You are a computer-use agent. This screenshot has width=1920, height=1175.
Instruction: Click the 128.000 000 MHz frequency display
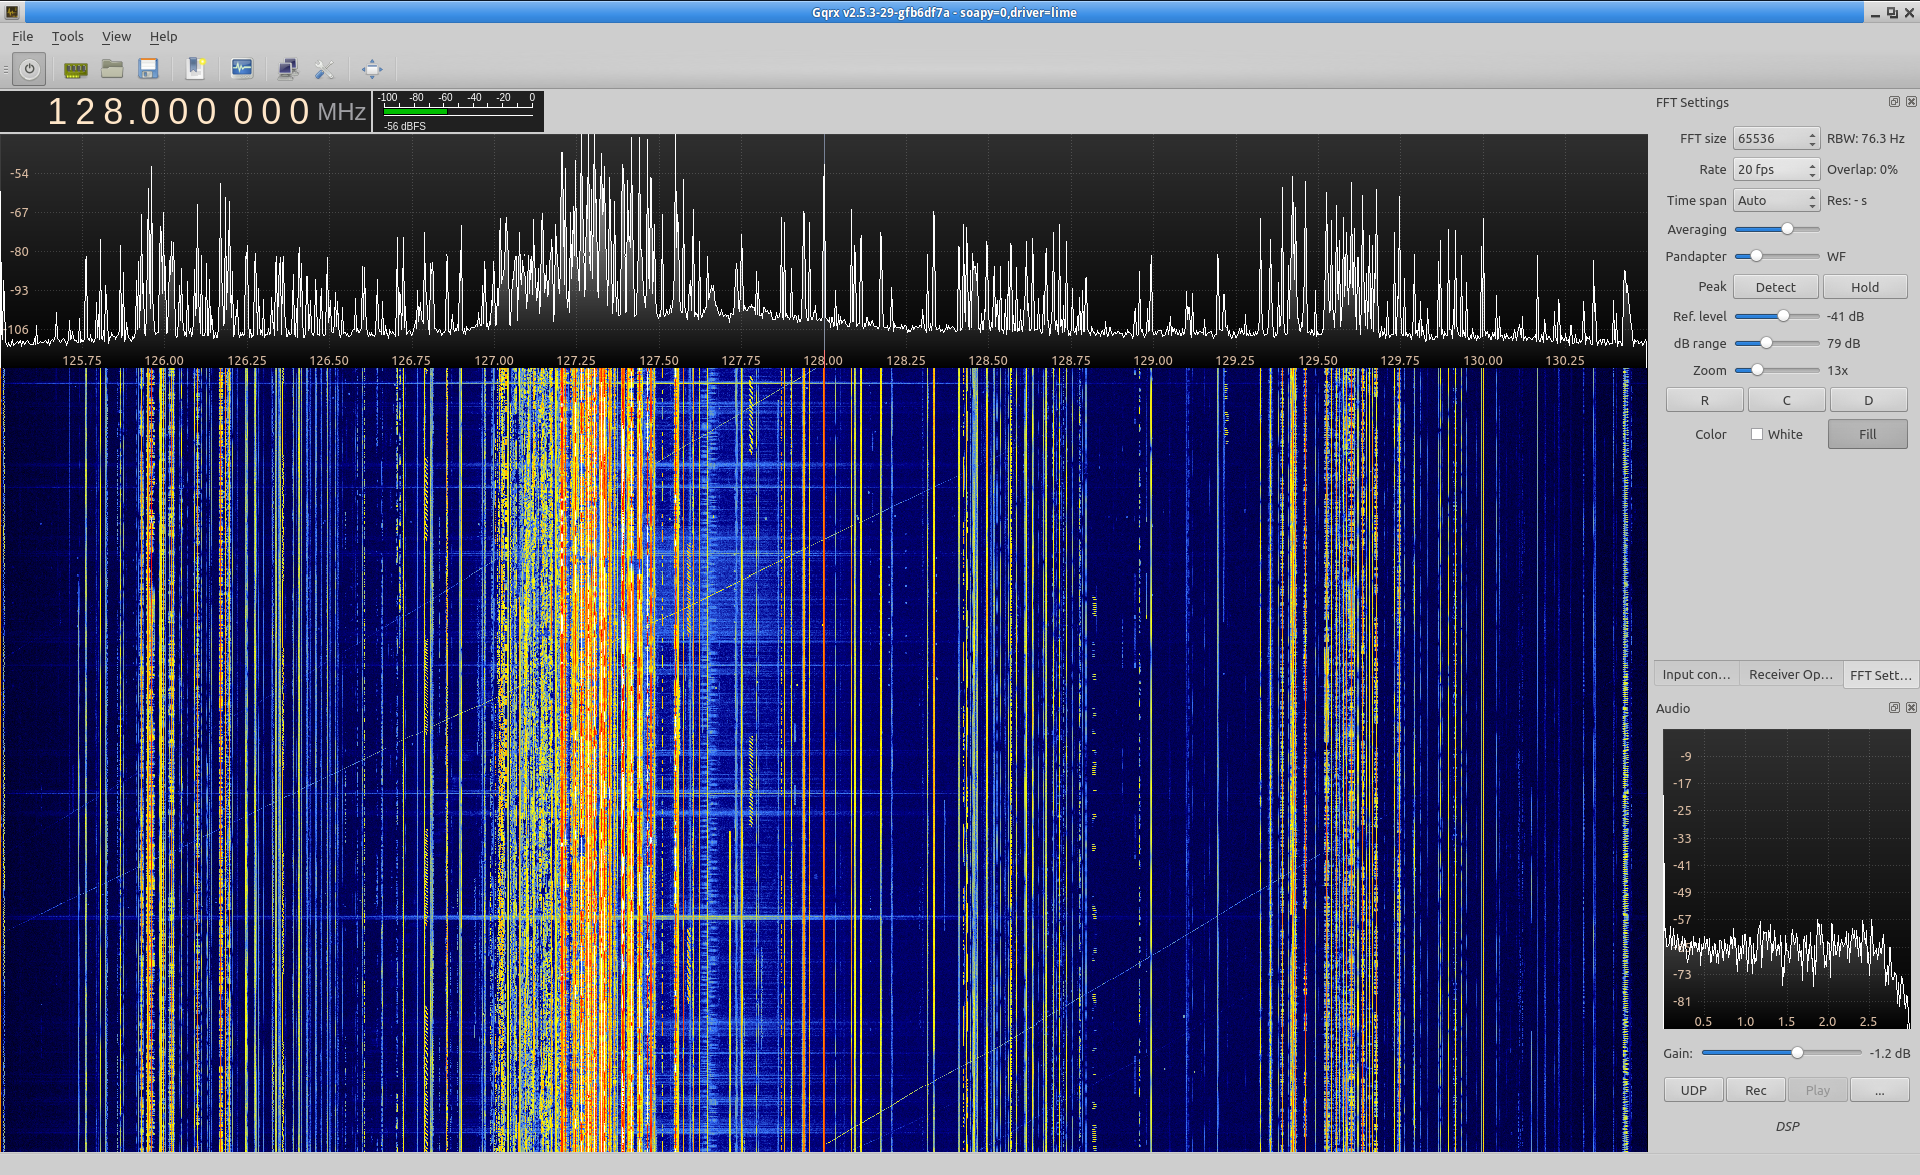point(180,111)
